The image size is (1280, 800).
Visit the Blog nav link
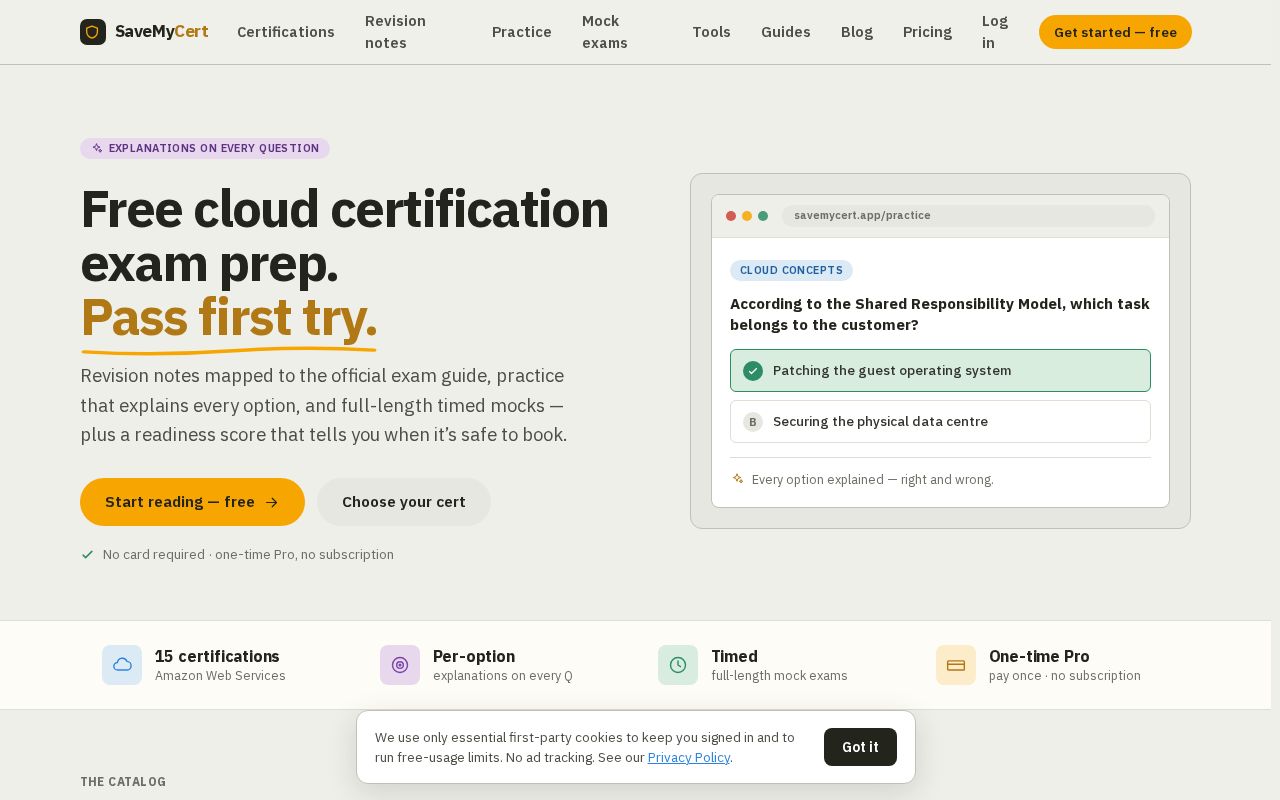tap(857, 32)
